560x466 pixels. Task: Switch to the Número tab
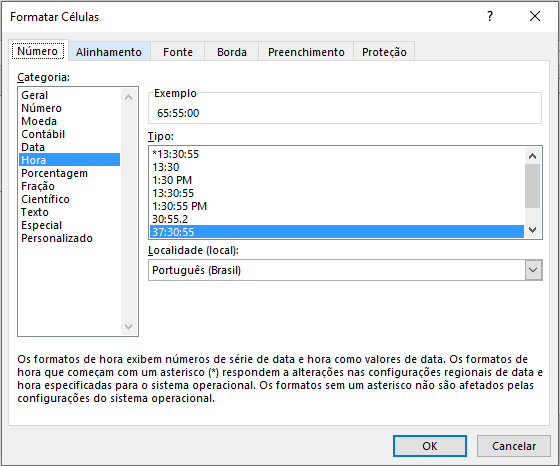38,51
